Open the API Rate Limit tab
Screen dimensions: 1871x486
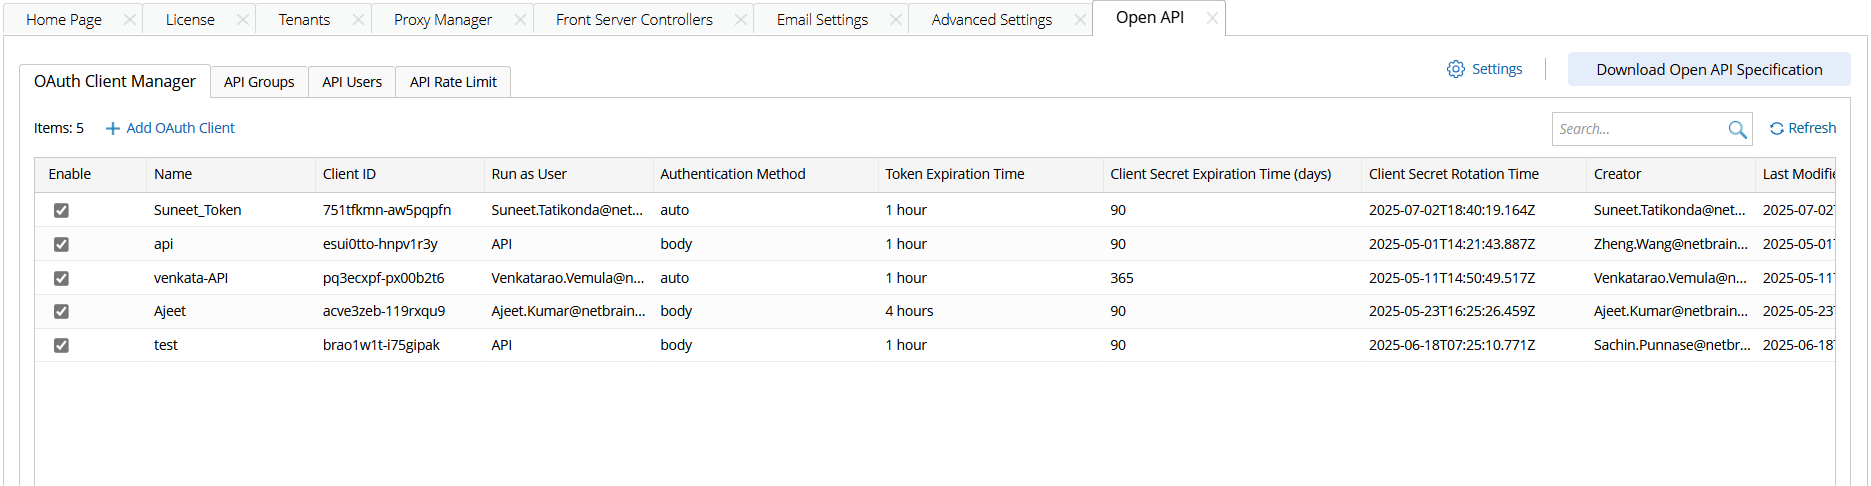coord(453,82)
